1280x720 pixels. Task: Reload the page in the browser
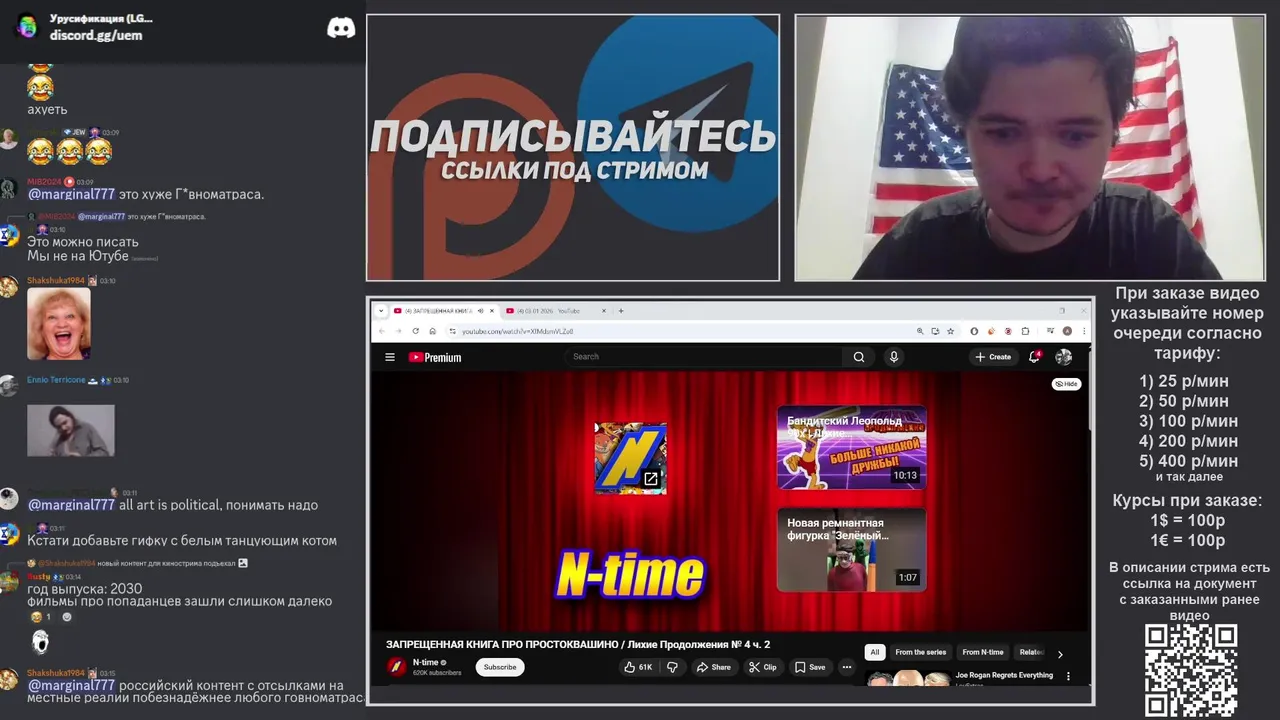click(x=415, y=331)
